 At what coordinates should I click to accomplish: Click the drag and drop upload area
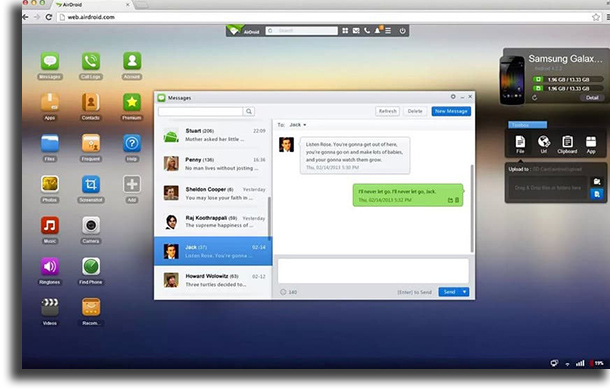(x=548, y=188)
